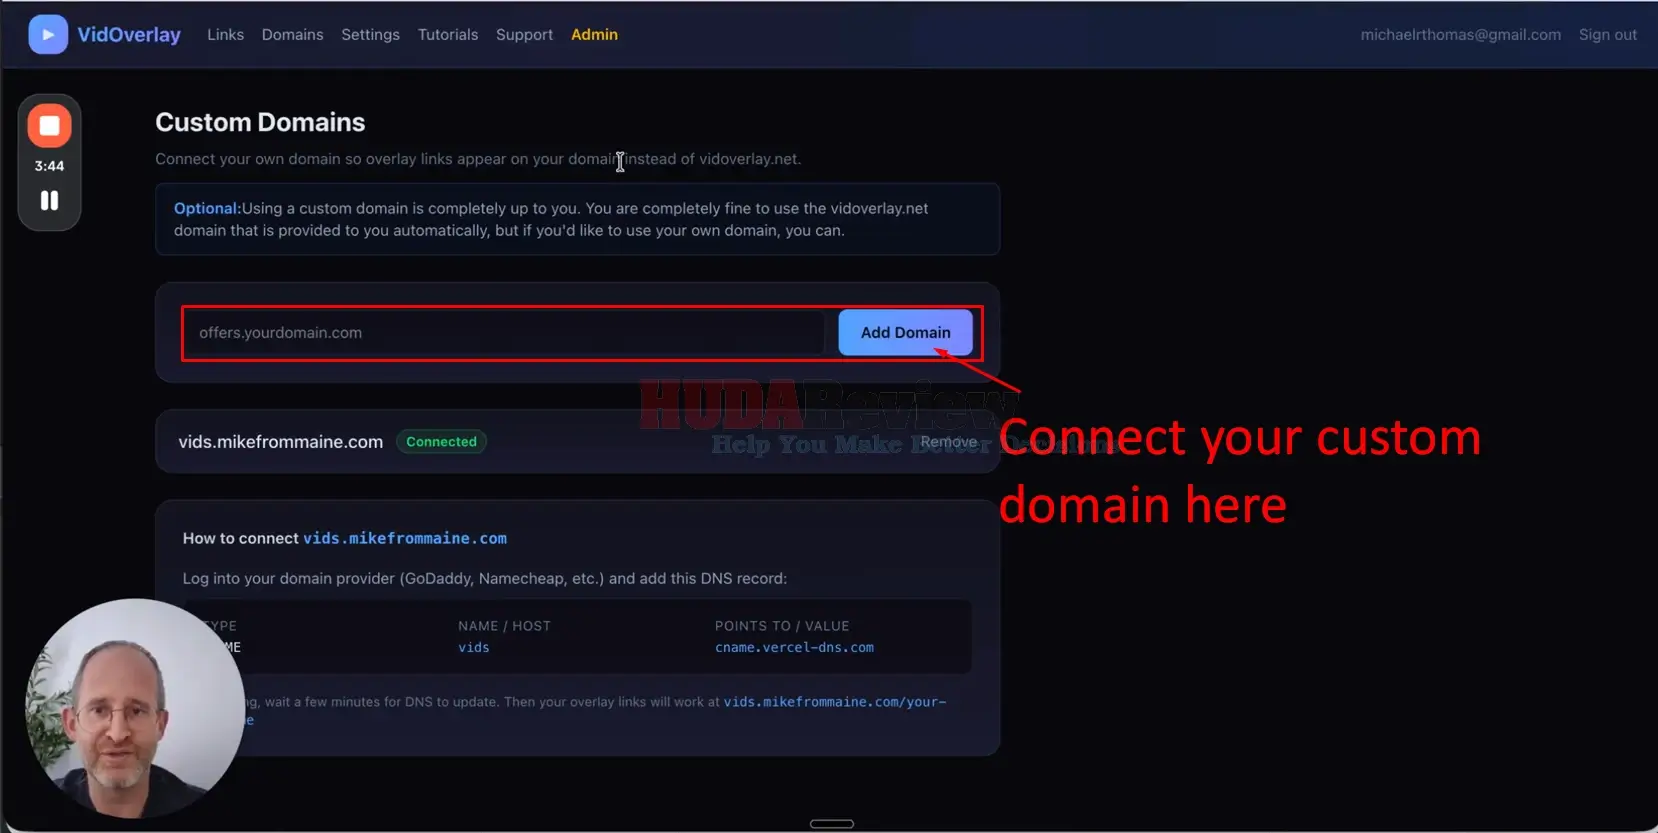Click the michaelrthomas@gmail.com account email
Screen dimensions: 1658x833
click(1460, 35)
